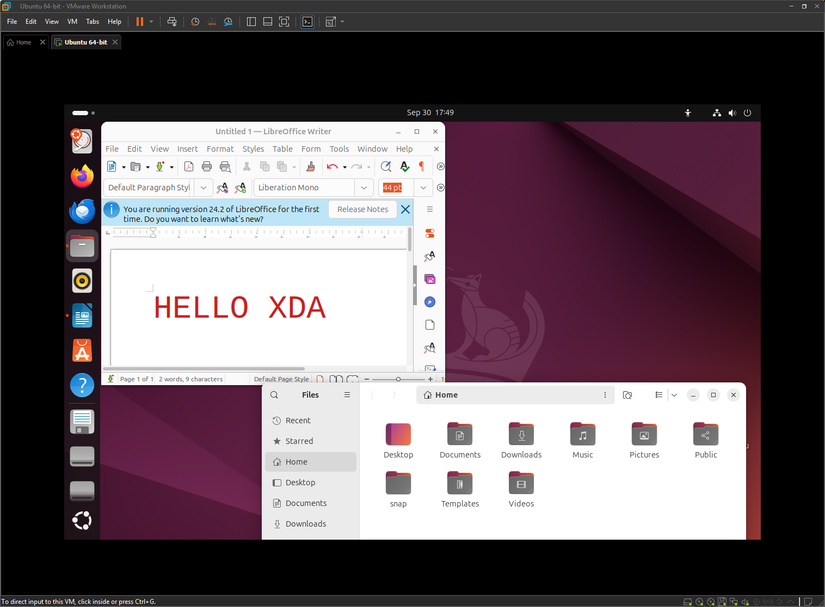The image size is (825, 607).
Task: Open the Table menu in Writer
Action: tap(282, 148)
